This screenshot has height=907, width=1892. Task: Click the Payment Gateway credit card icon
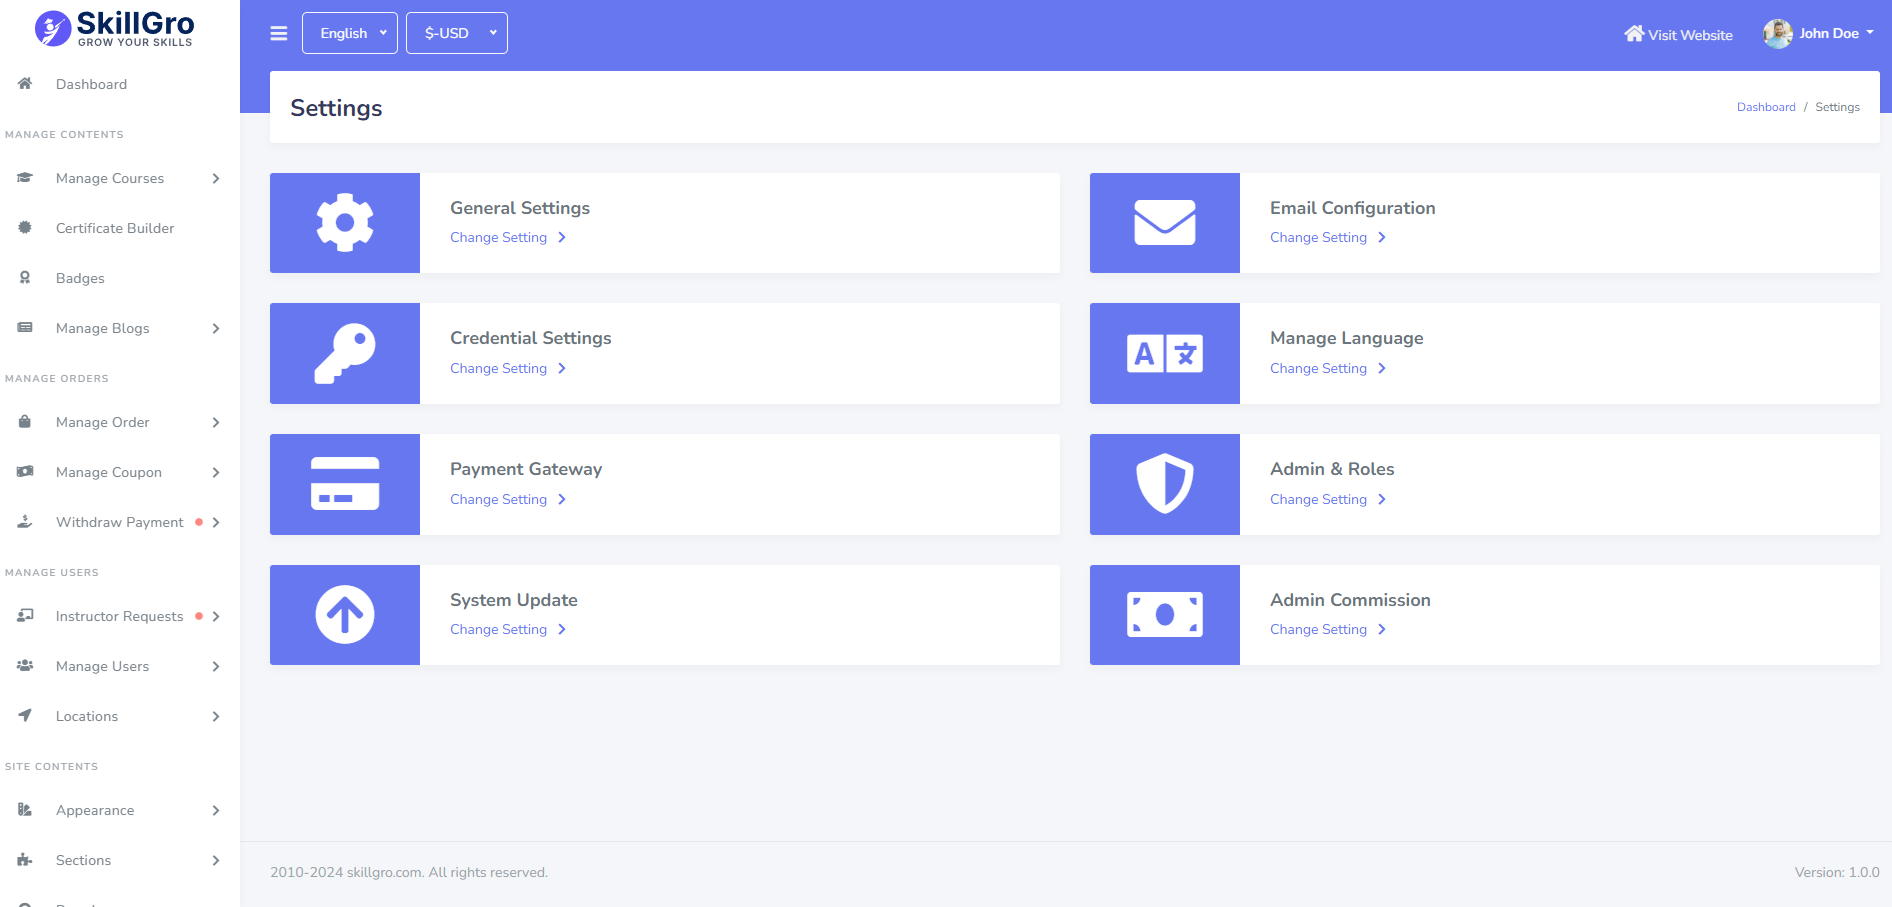[x=345, y=484]
